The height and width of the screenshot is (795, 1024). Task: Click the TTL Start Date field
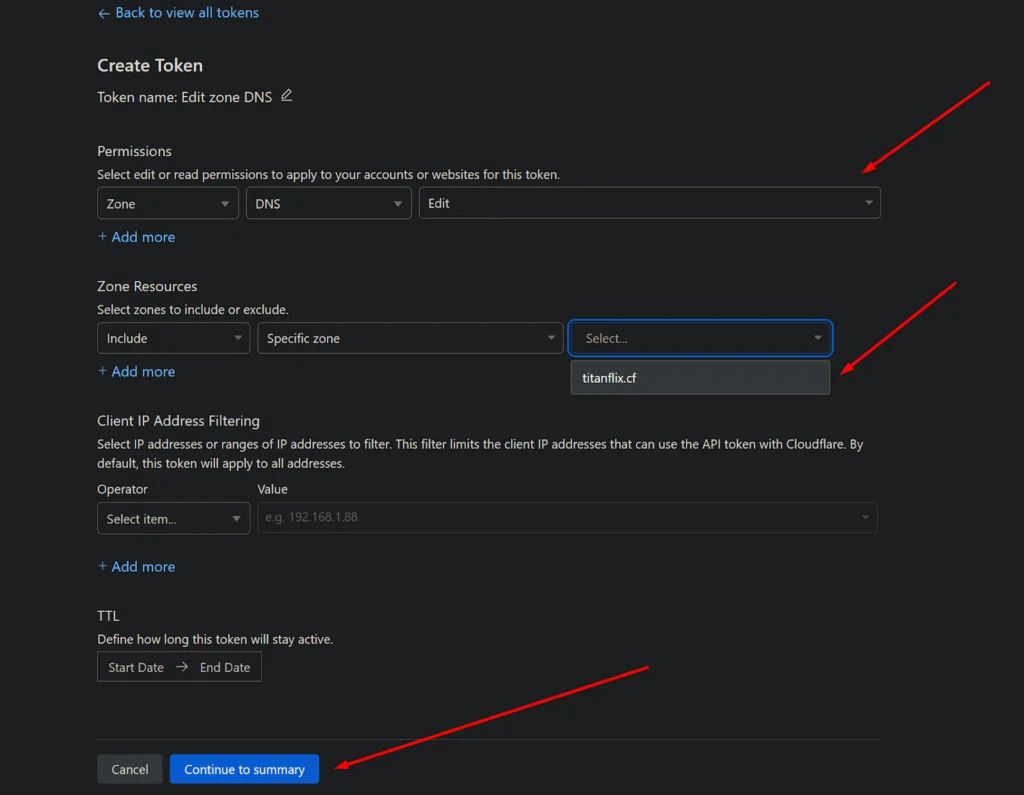click(136, 668)
